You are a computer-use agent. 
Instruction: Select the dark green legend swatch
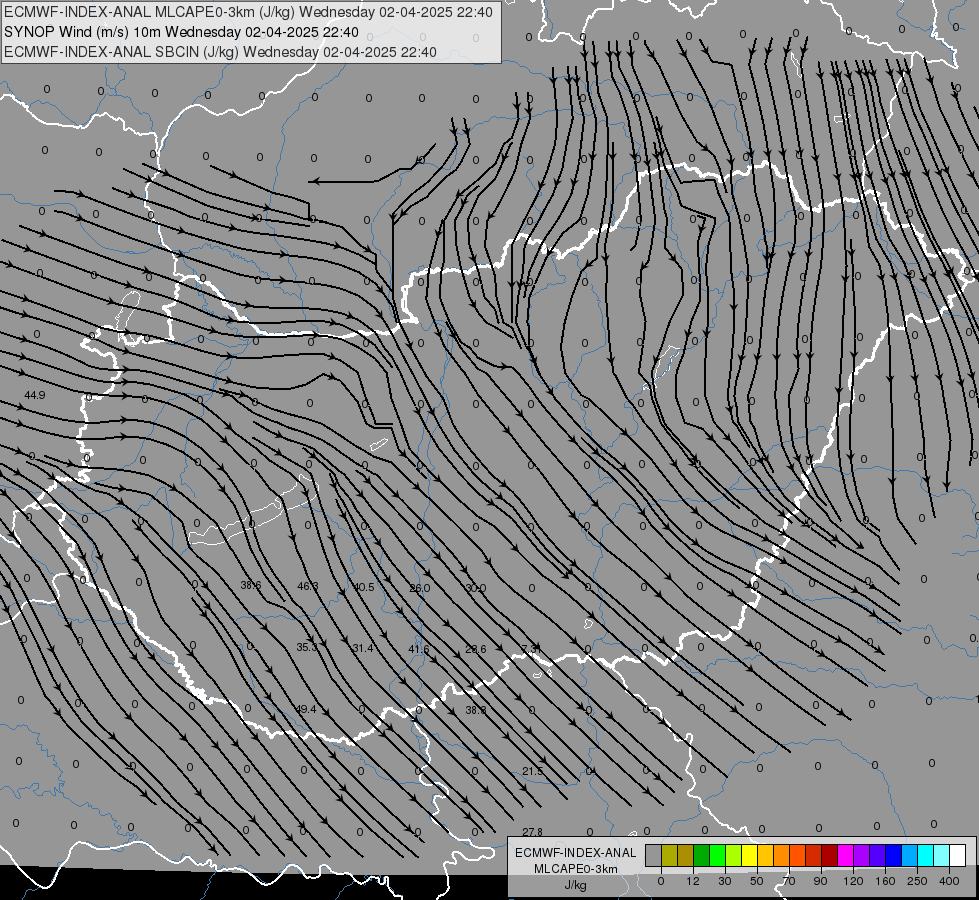coord(702,856)
